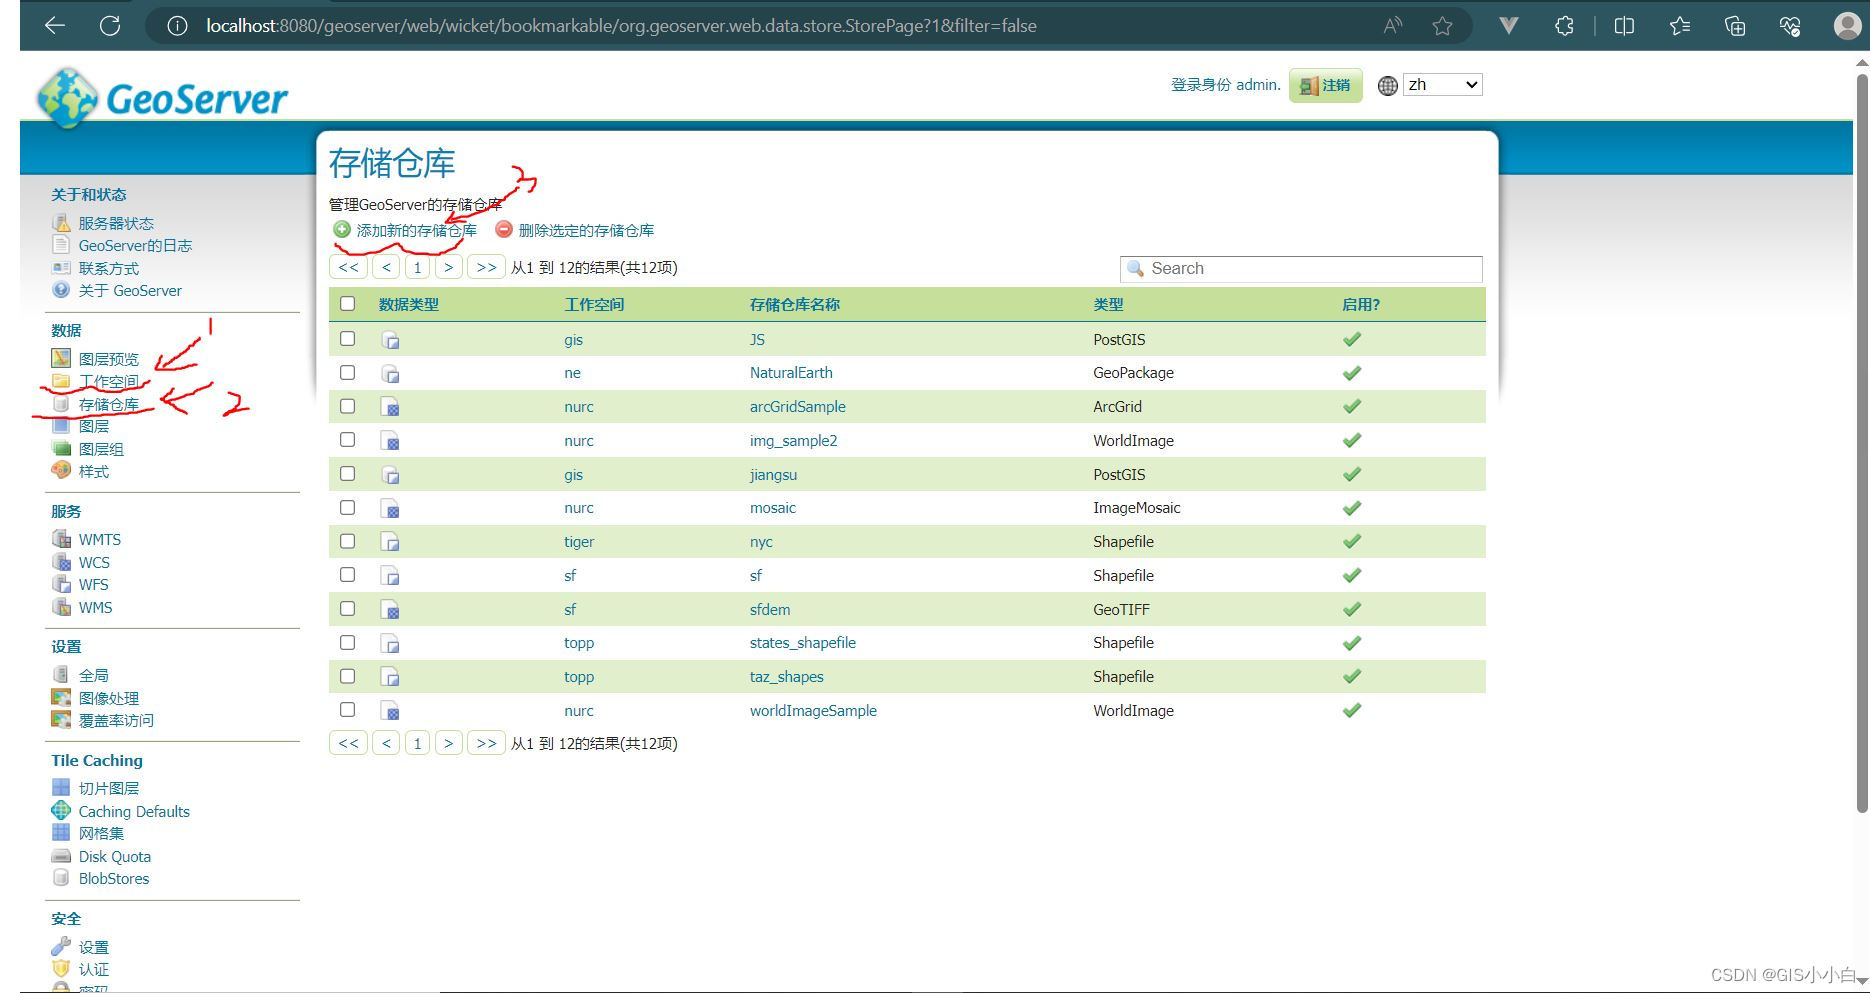Sort by the 启用? column header
This screenshot has height=993, width=1870.
1361,305
